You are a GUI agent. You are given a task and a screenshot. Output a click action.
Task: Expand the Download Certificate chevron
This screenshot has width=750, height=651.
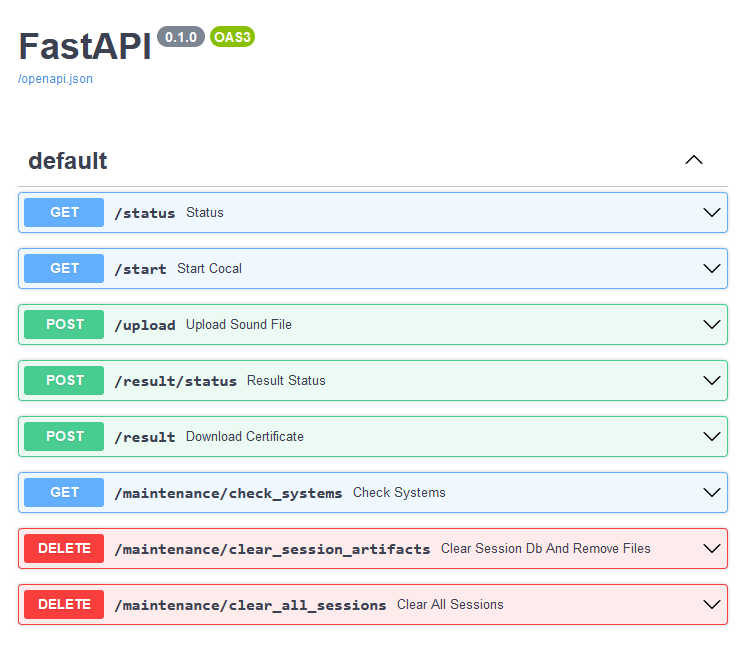(712, 436)
